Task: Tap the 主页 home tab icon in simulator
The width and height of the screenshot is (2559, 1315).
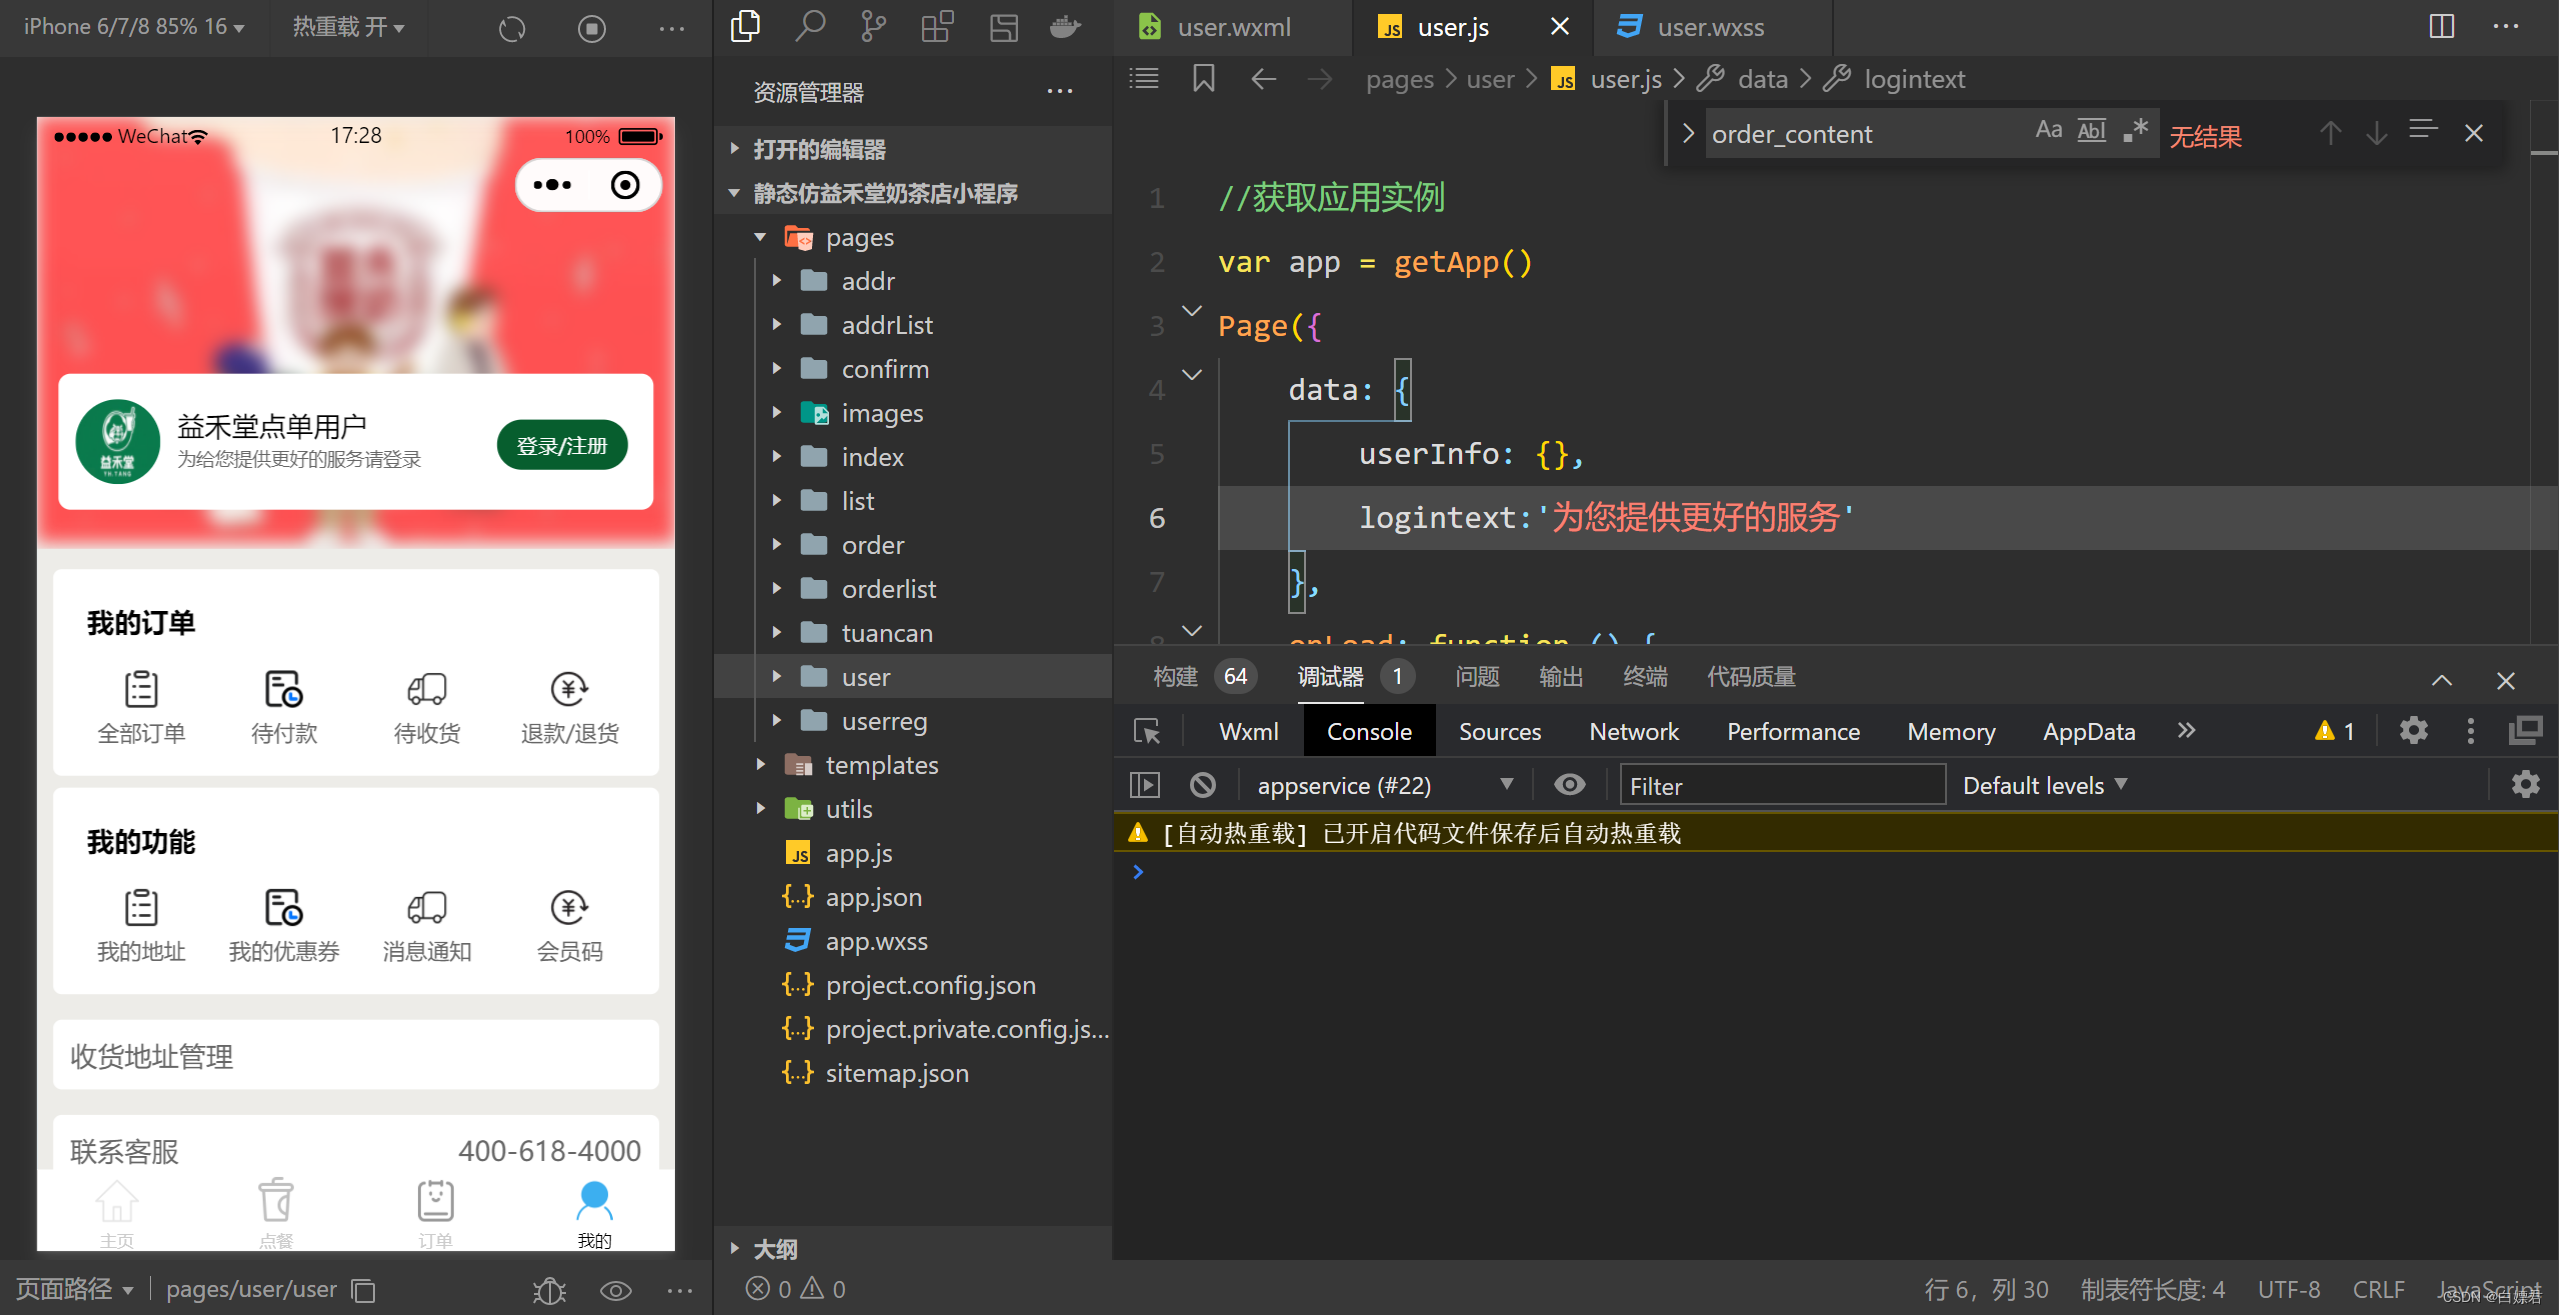Action: click(117, 1201)
